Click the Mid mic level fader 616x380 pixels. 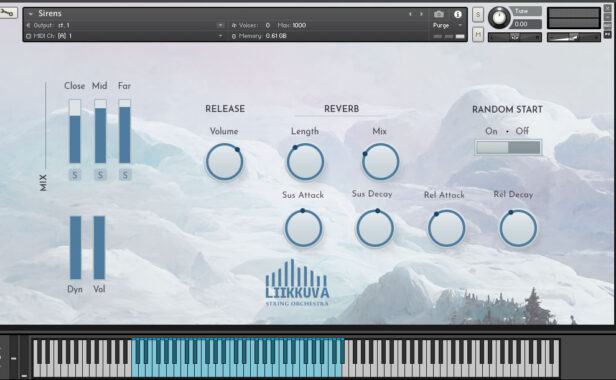pyautogui.click(x=100, y=131)
